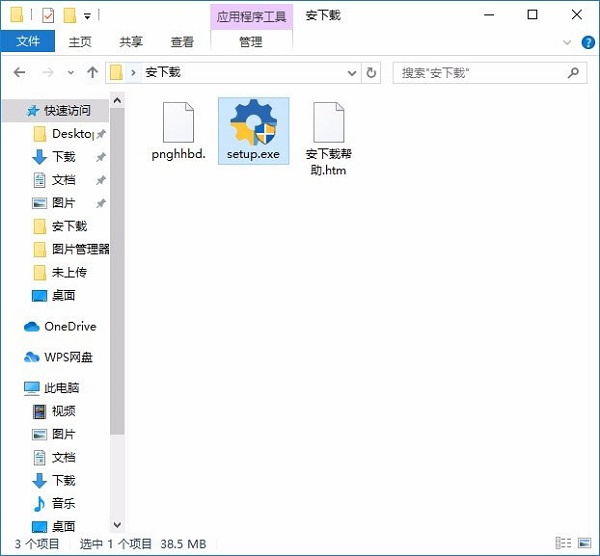Expand the ribbon with the chevron
Screen dimensions: 600x556
pyautogui.click(x=568, y=42)
